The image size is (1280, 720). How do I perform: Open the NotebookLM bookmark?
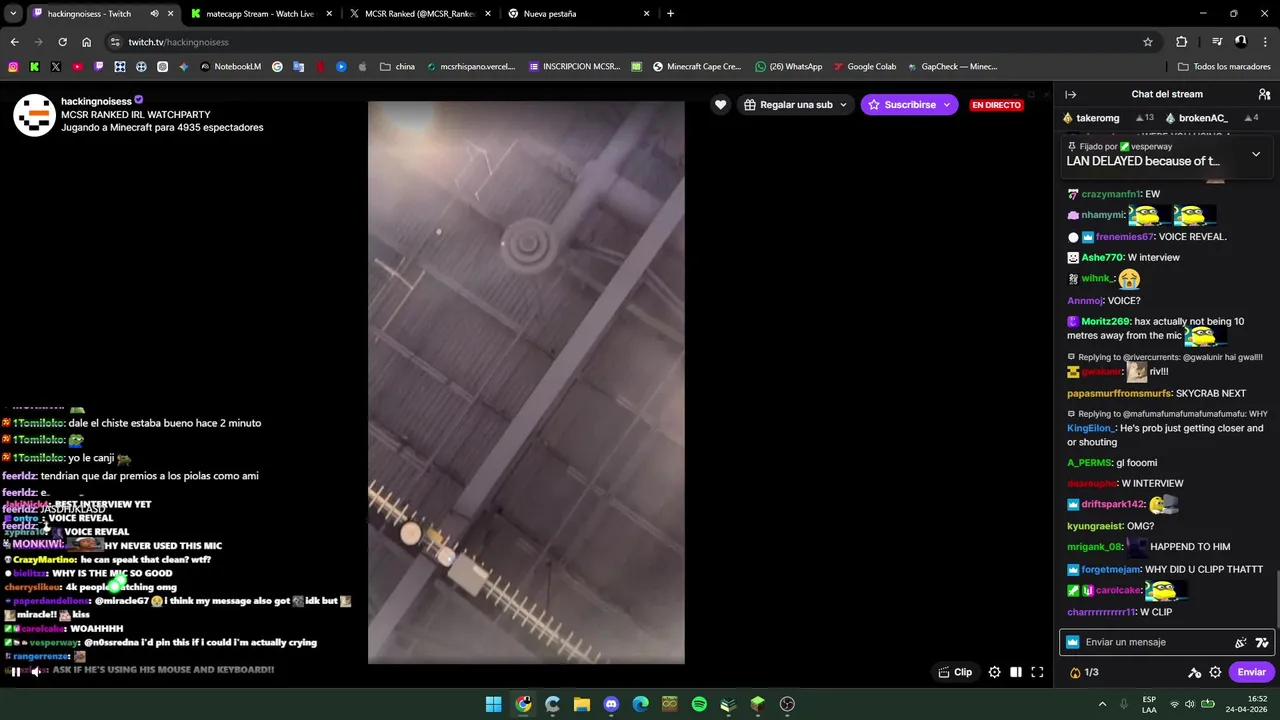(231, 67)
